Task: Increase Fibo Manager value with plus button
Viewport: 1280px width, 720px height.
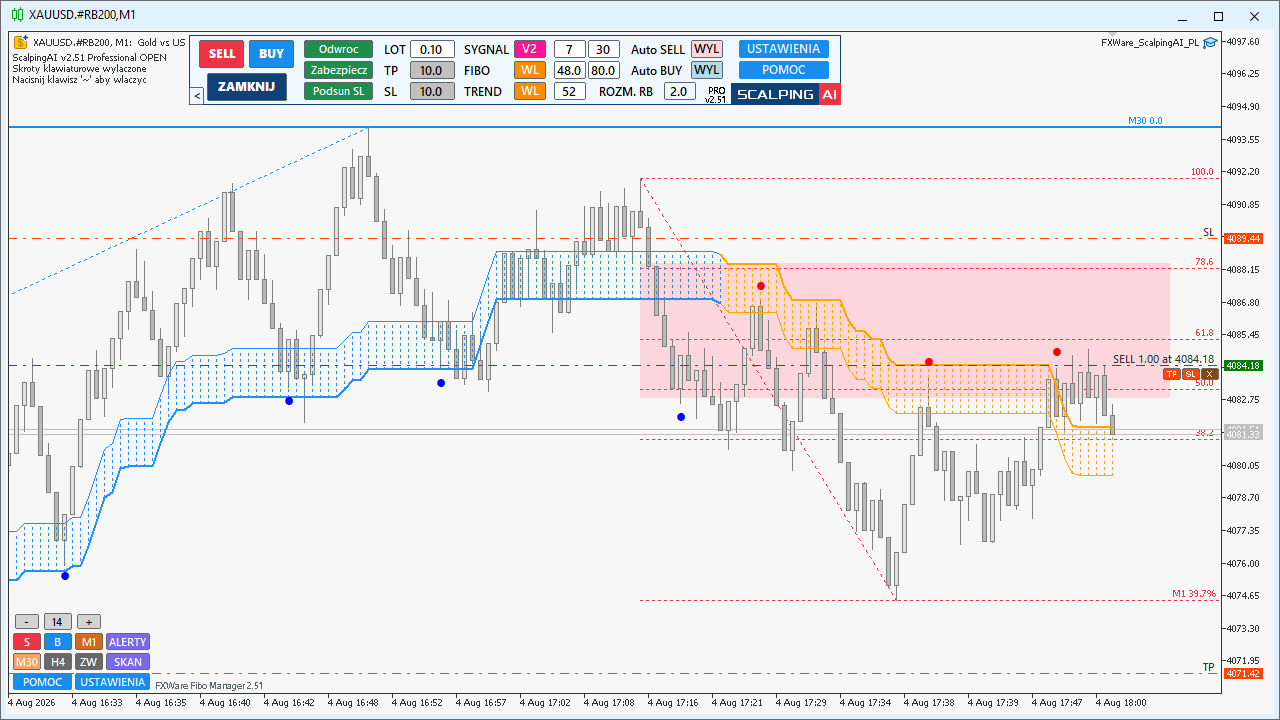Action: click(89, 622)
